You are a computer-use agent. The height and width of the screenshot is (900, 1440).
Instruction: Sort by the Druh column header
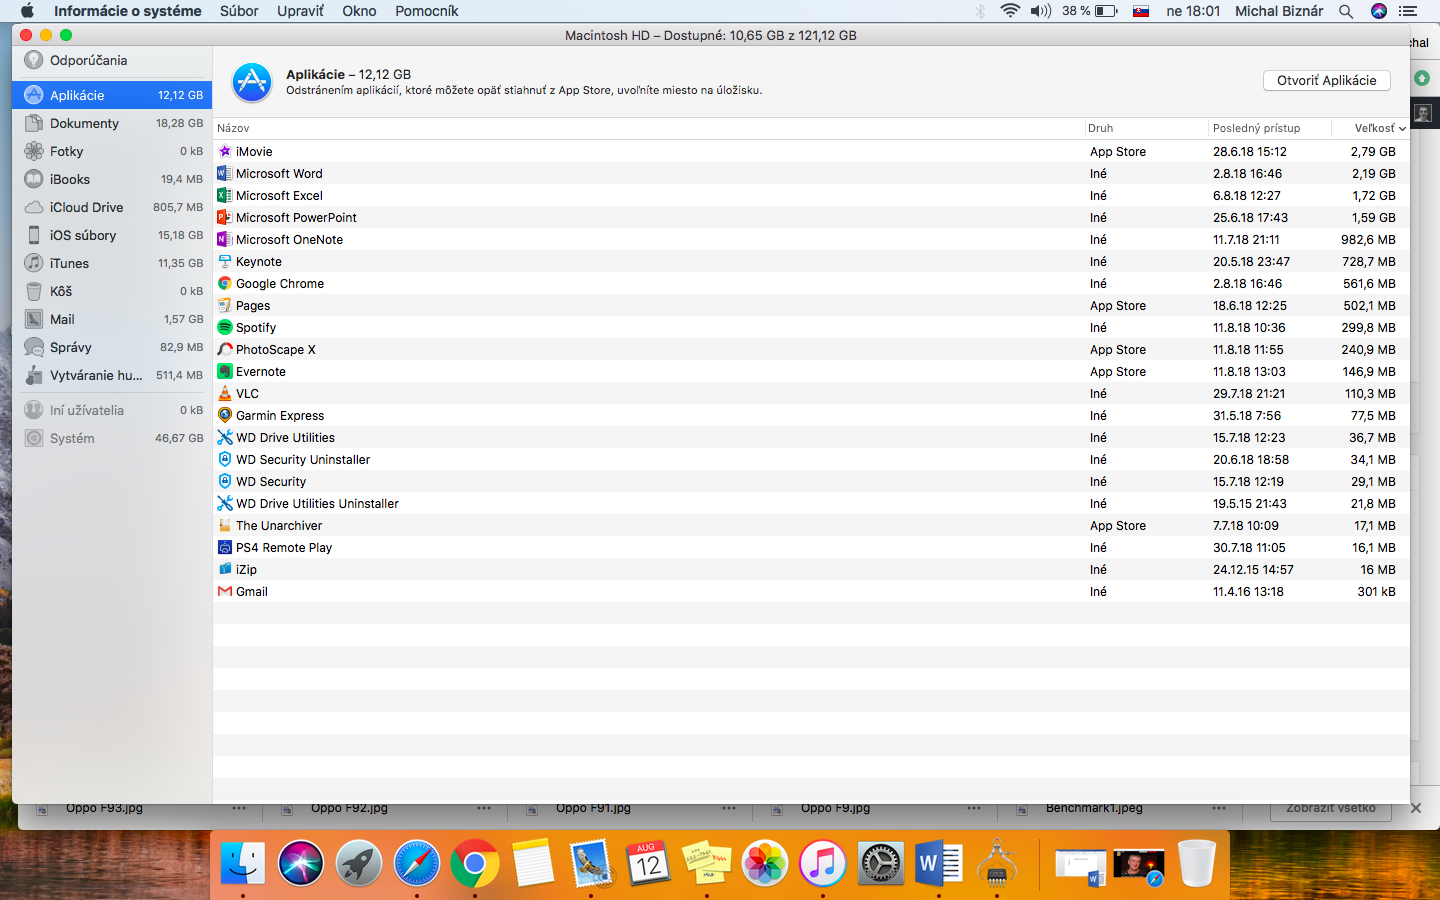pos(1146,128)
